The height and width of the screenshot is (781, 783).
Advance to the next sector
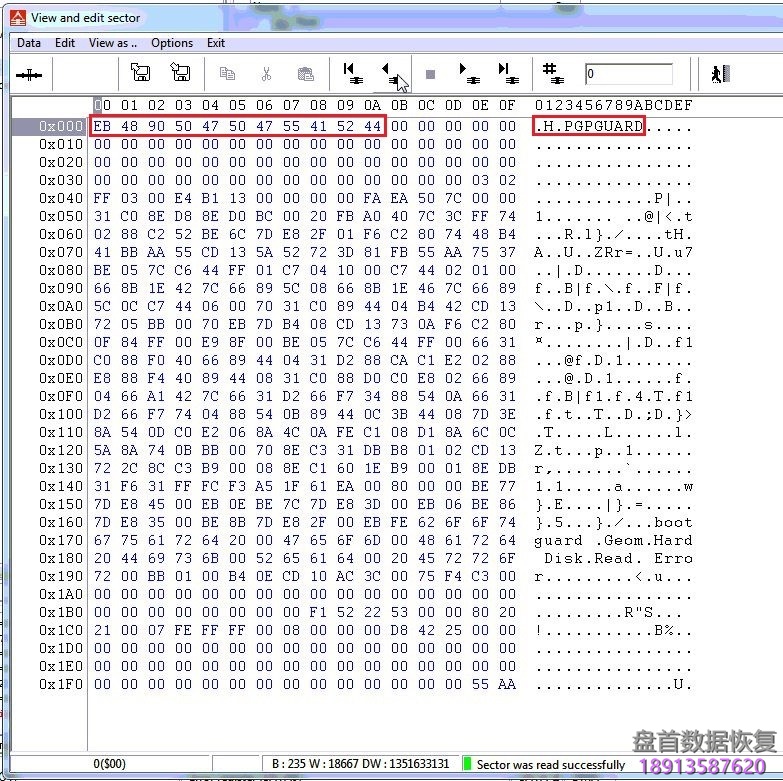tap(468, 73)
